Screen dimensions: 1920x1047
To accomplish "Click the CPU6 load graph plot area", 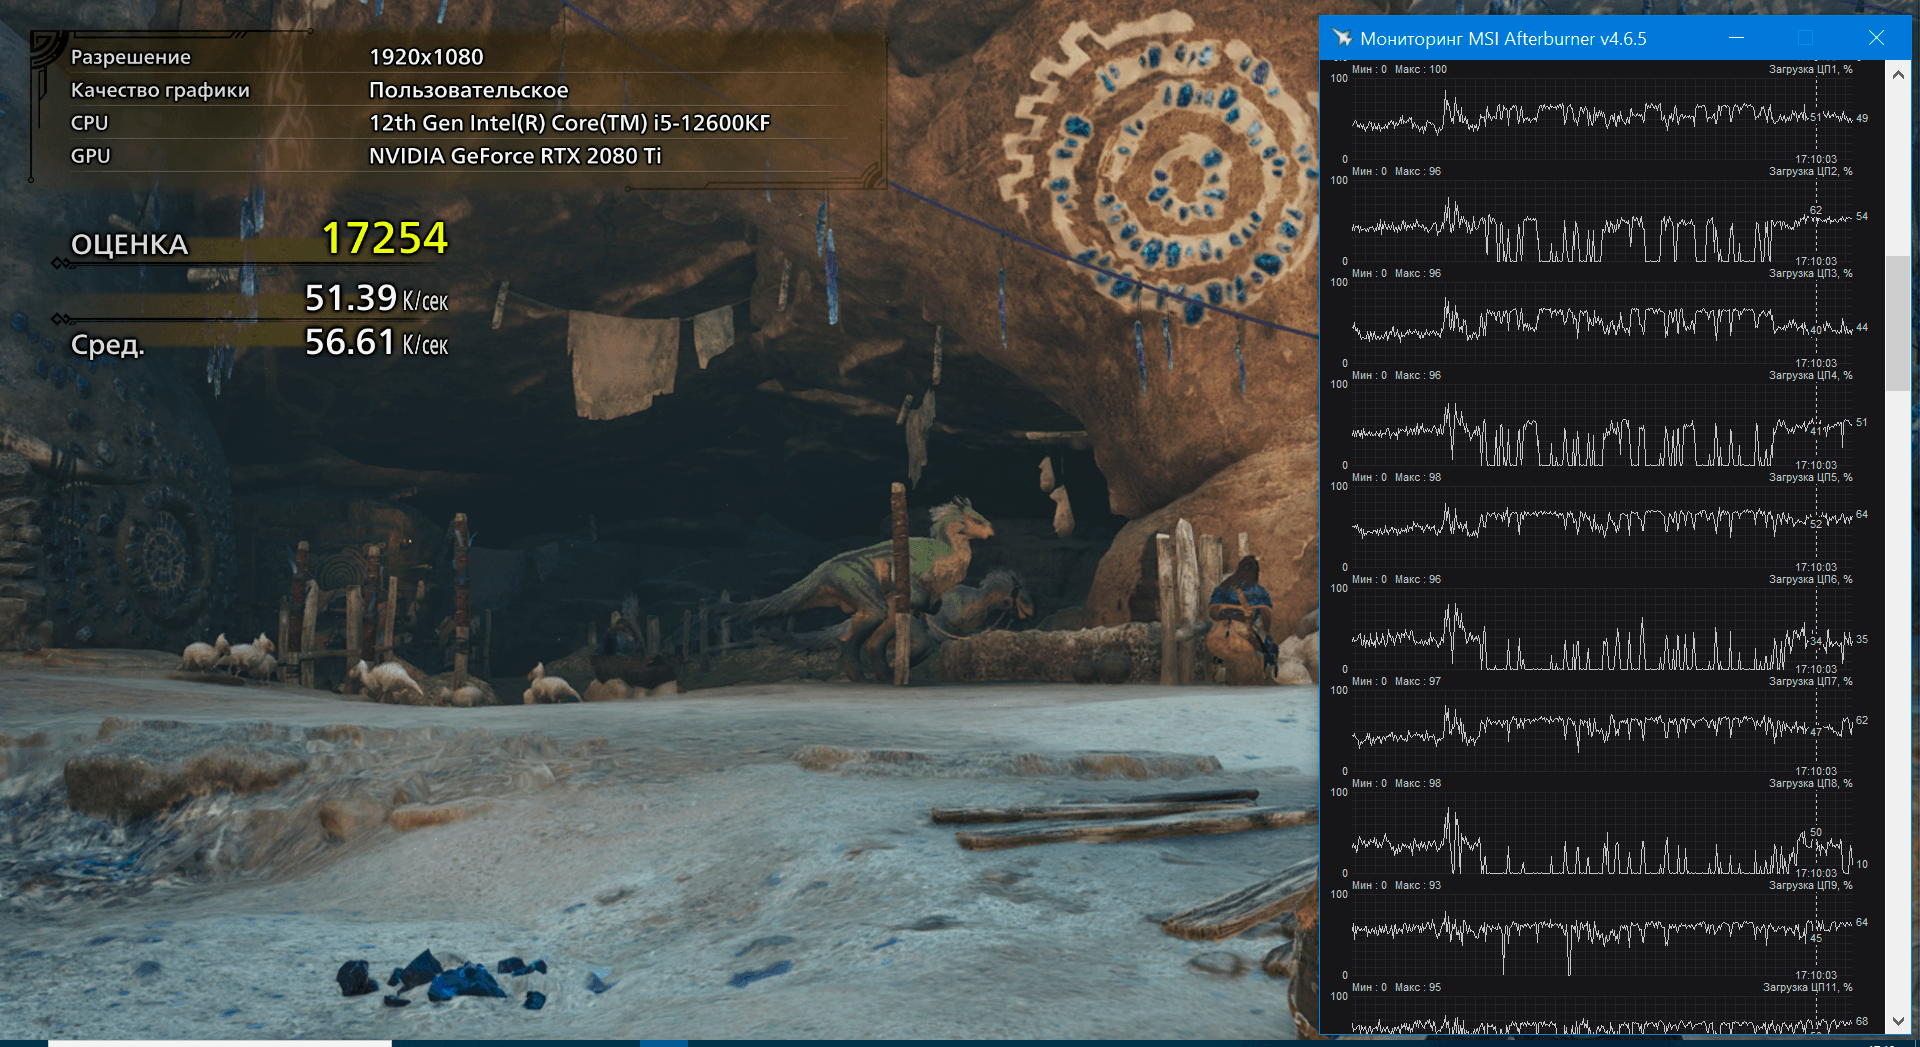I will [x=1602, y=628].
